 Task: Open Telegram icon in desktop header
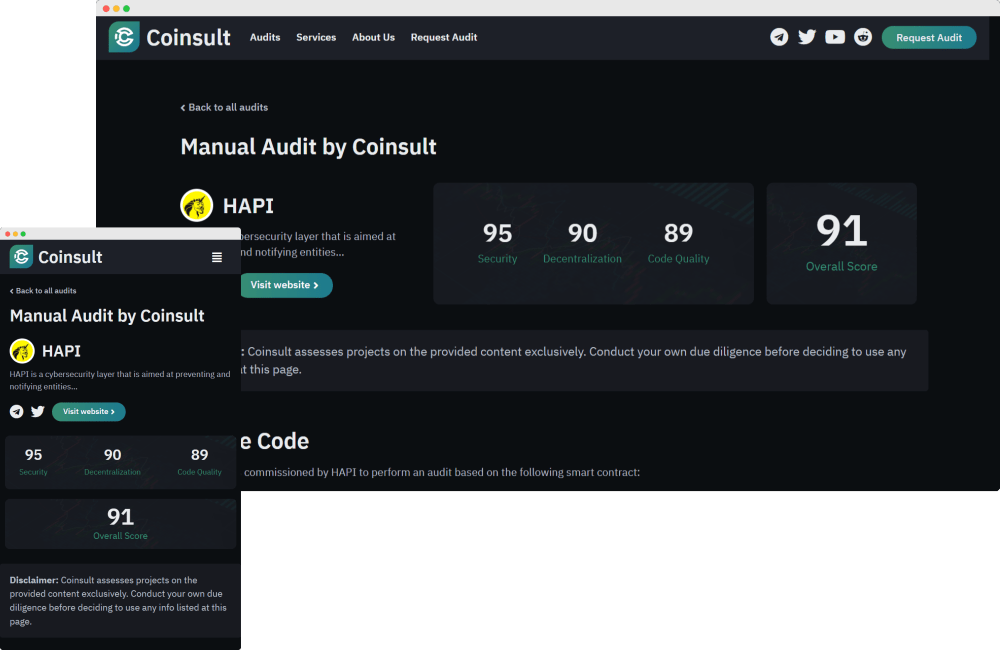pos(779,37)
